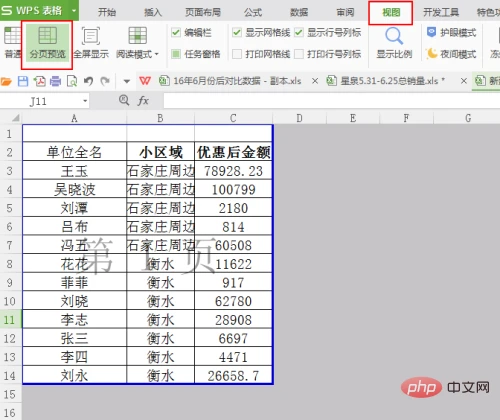
Task: Select row 15 header
Action: 10,394
